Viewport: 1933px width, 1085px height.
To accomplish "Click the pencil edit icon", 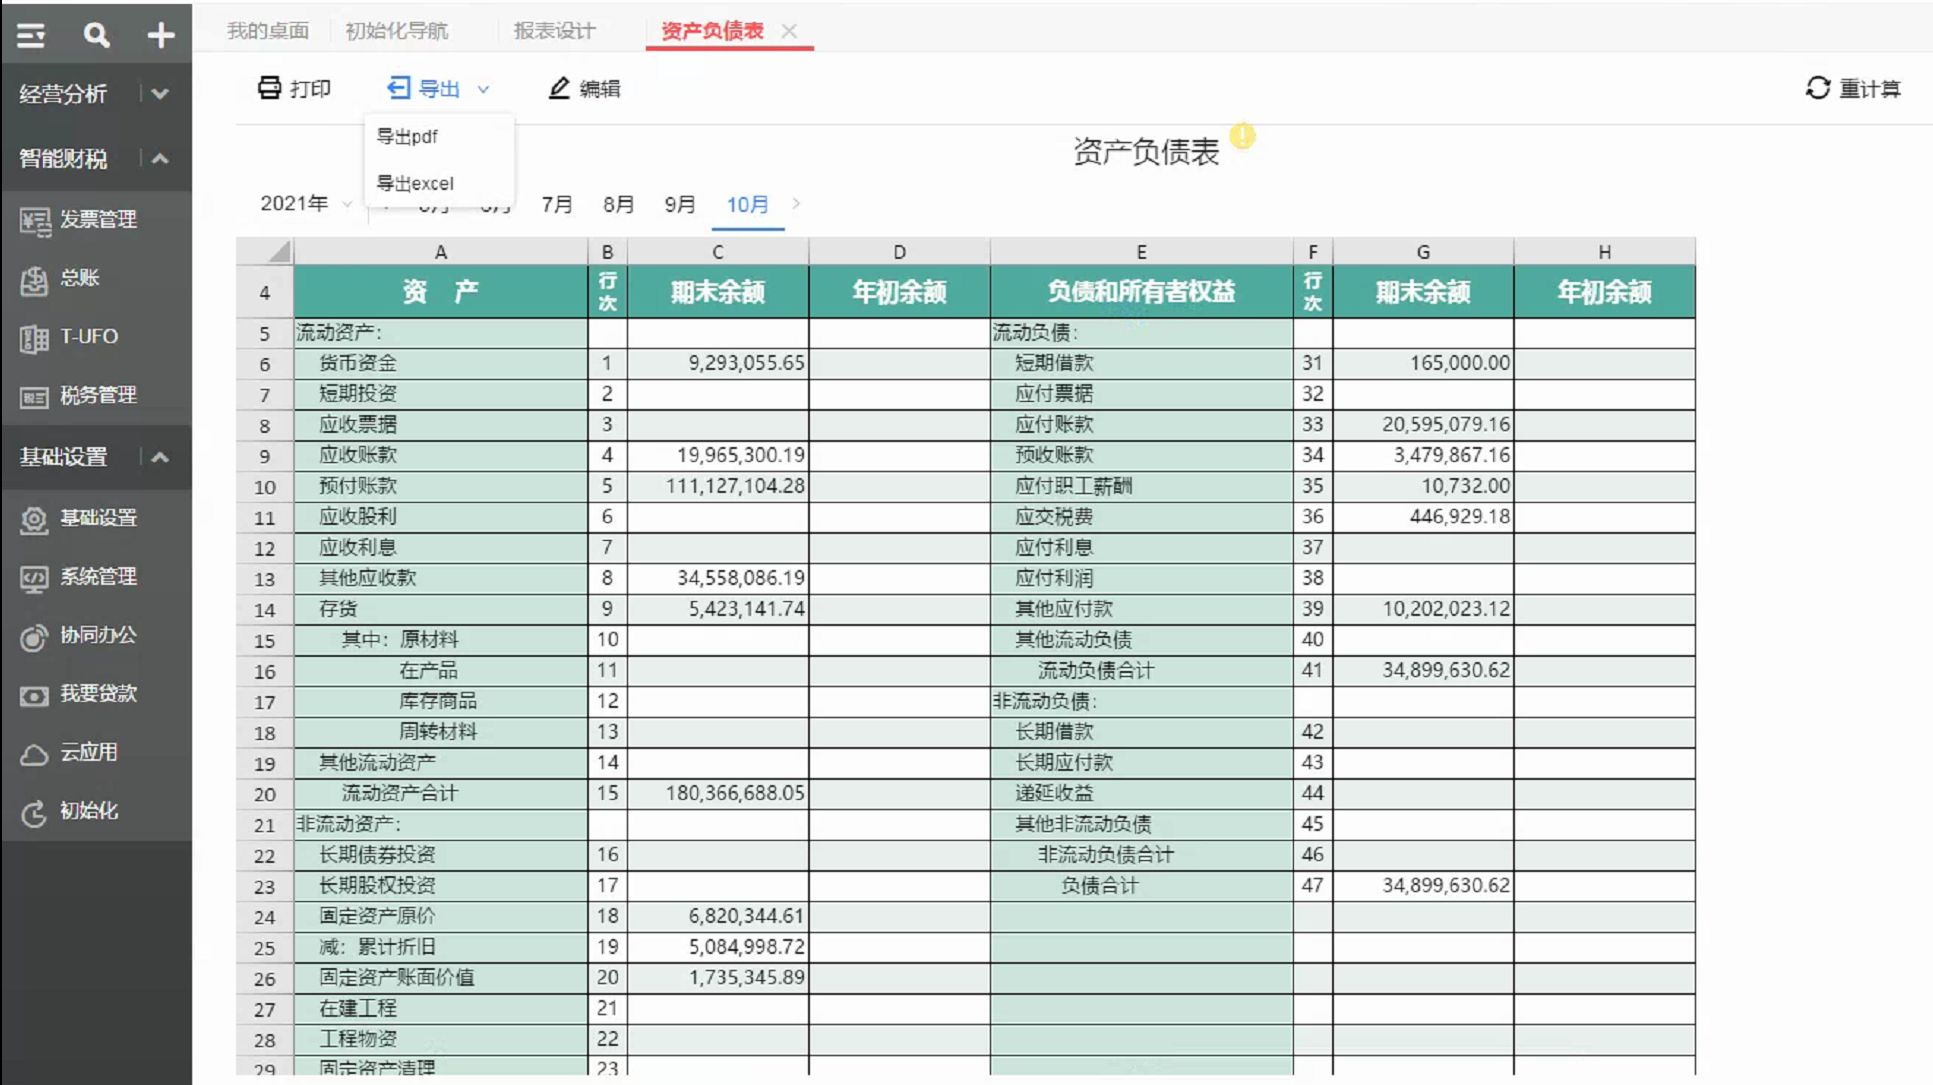I will [559, 88].
